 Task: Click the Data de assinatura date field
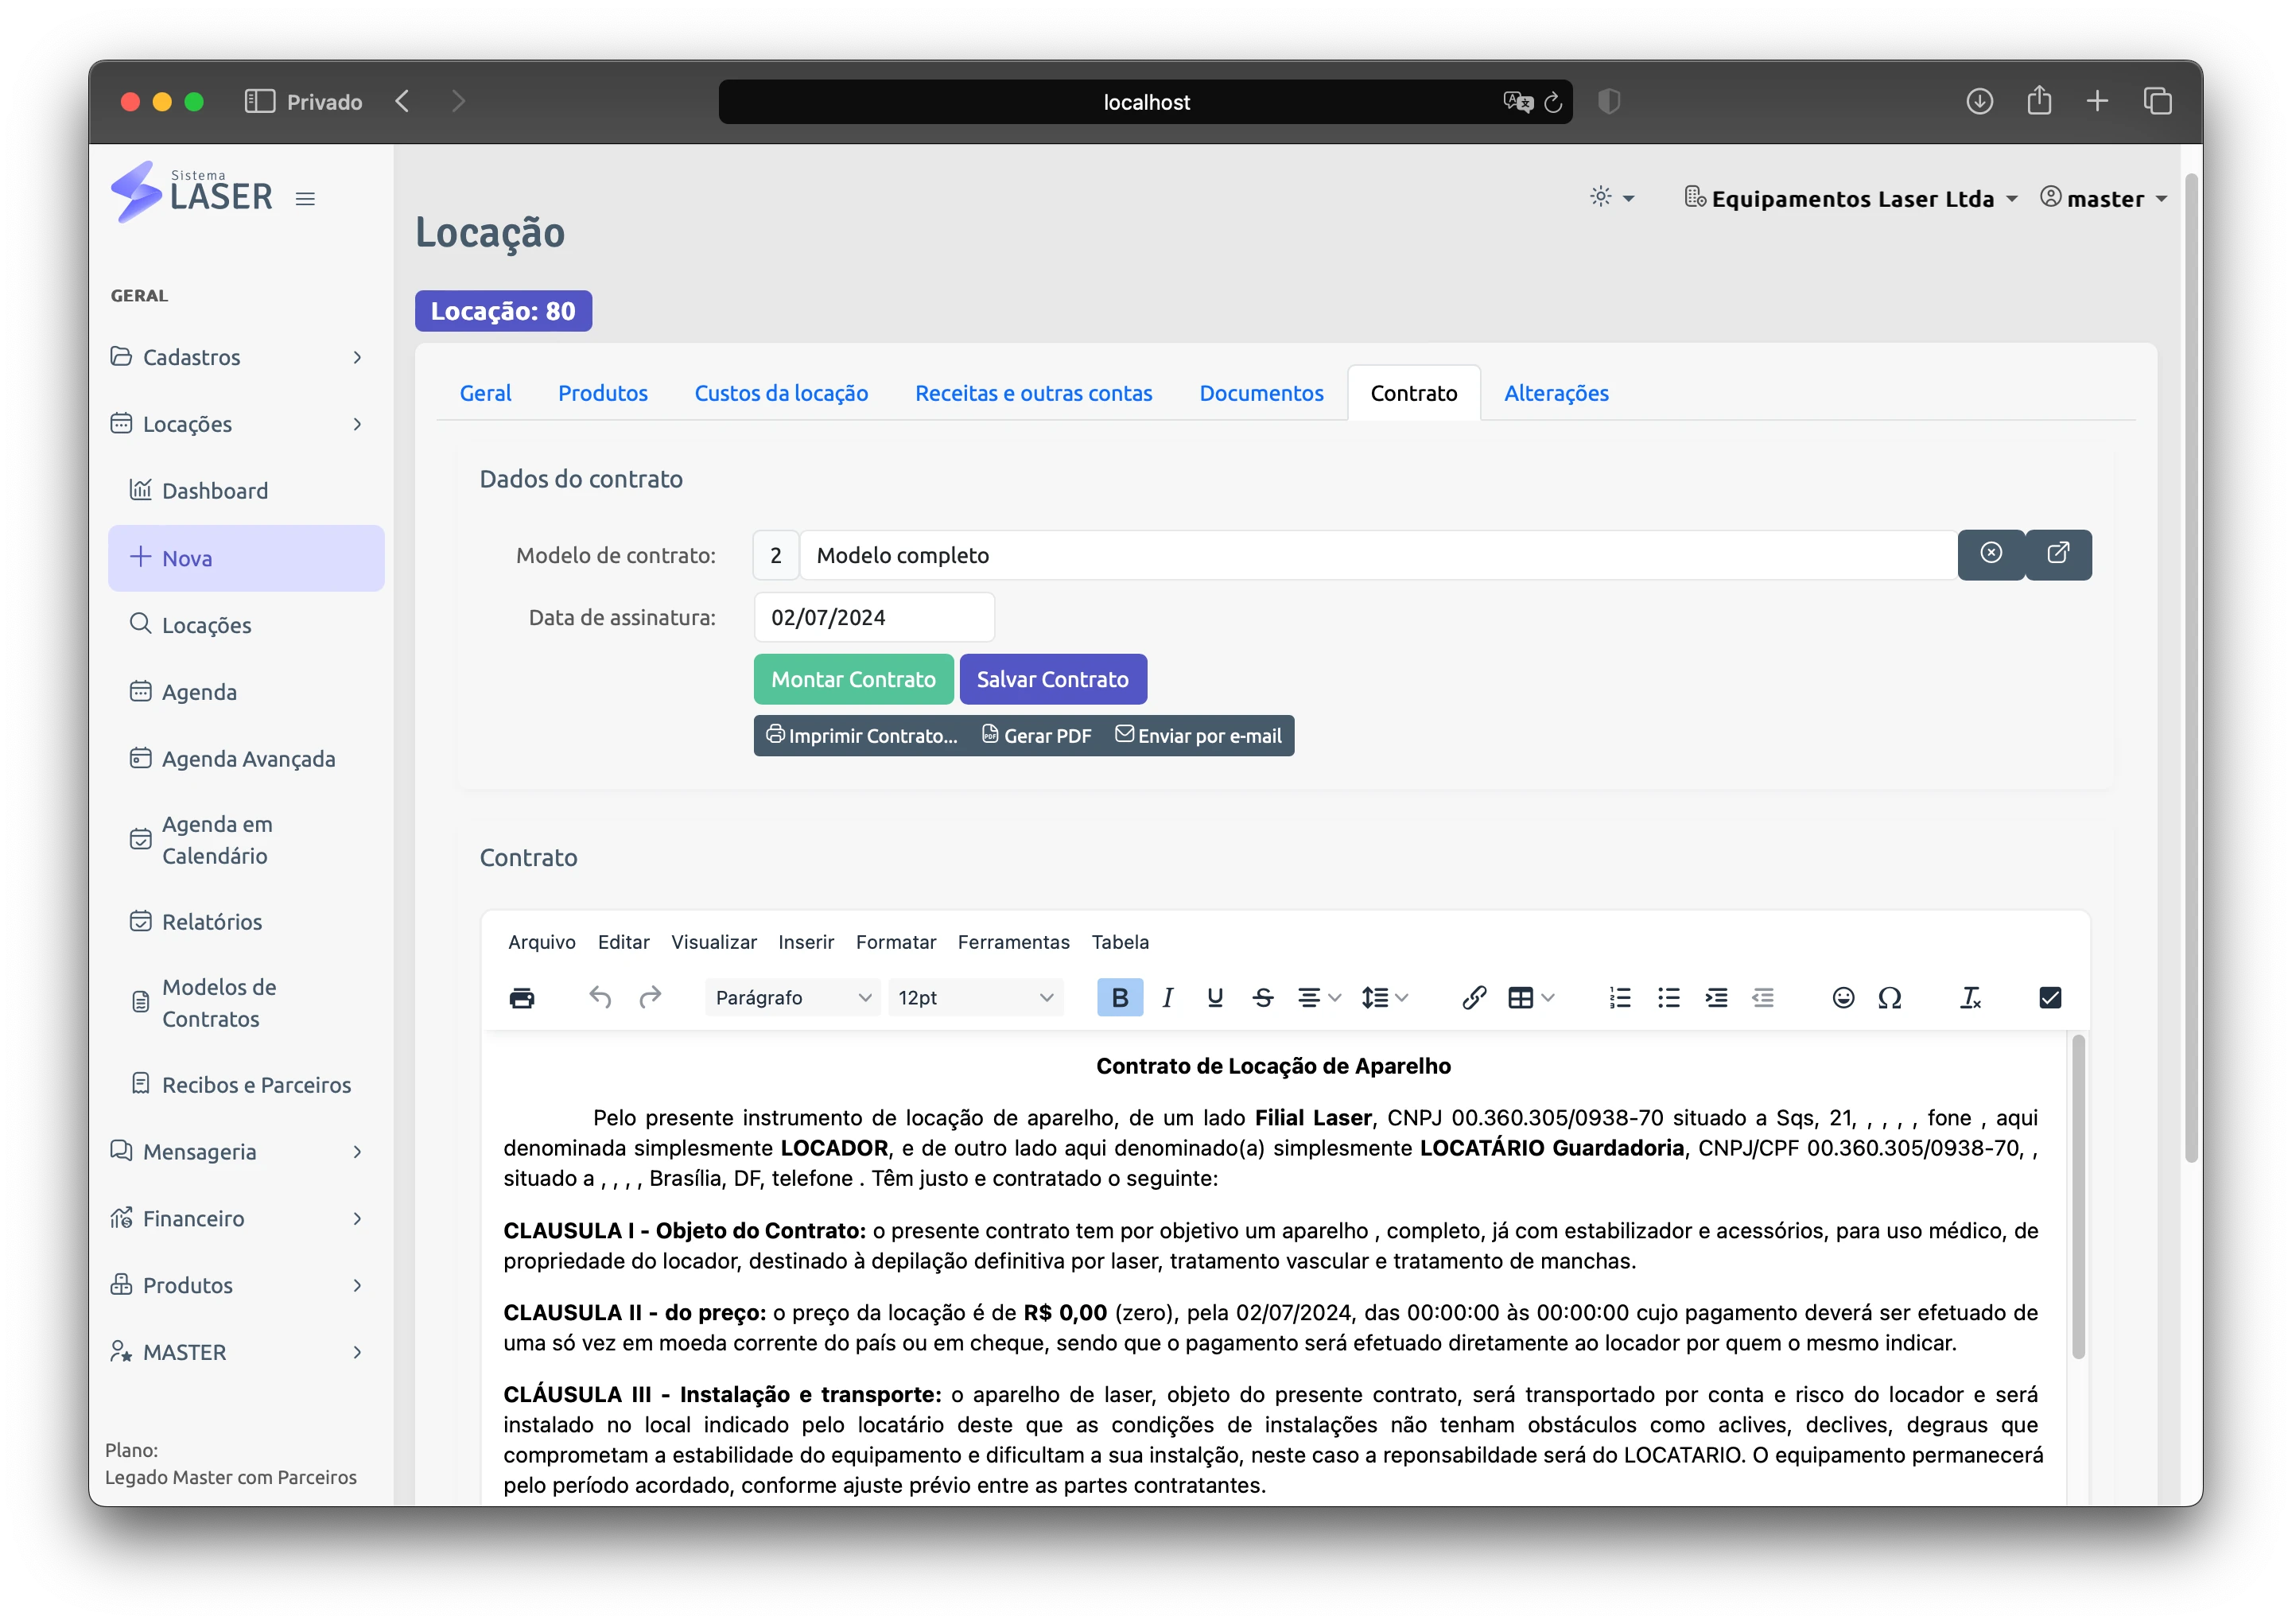[874, 617]
